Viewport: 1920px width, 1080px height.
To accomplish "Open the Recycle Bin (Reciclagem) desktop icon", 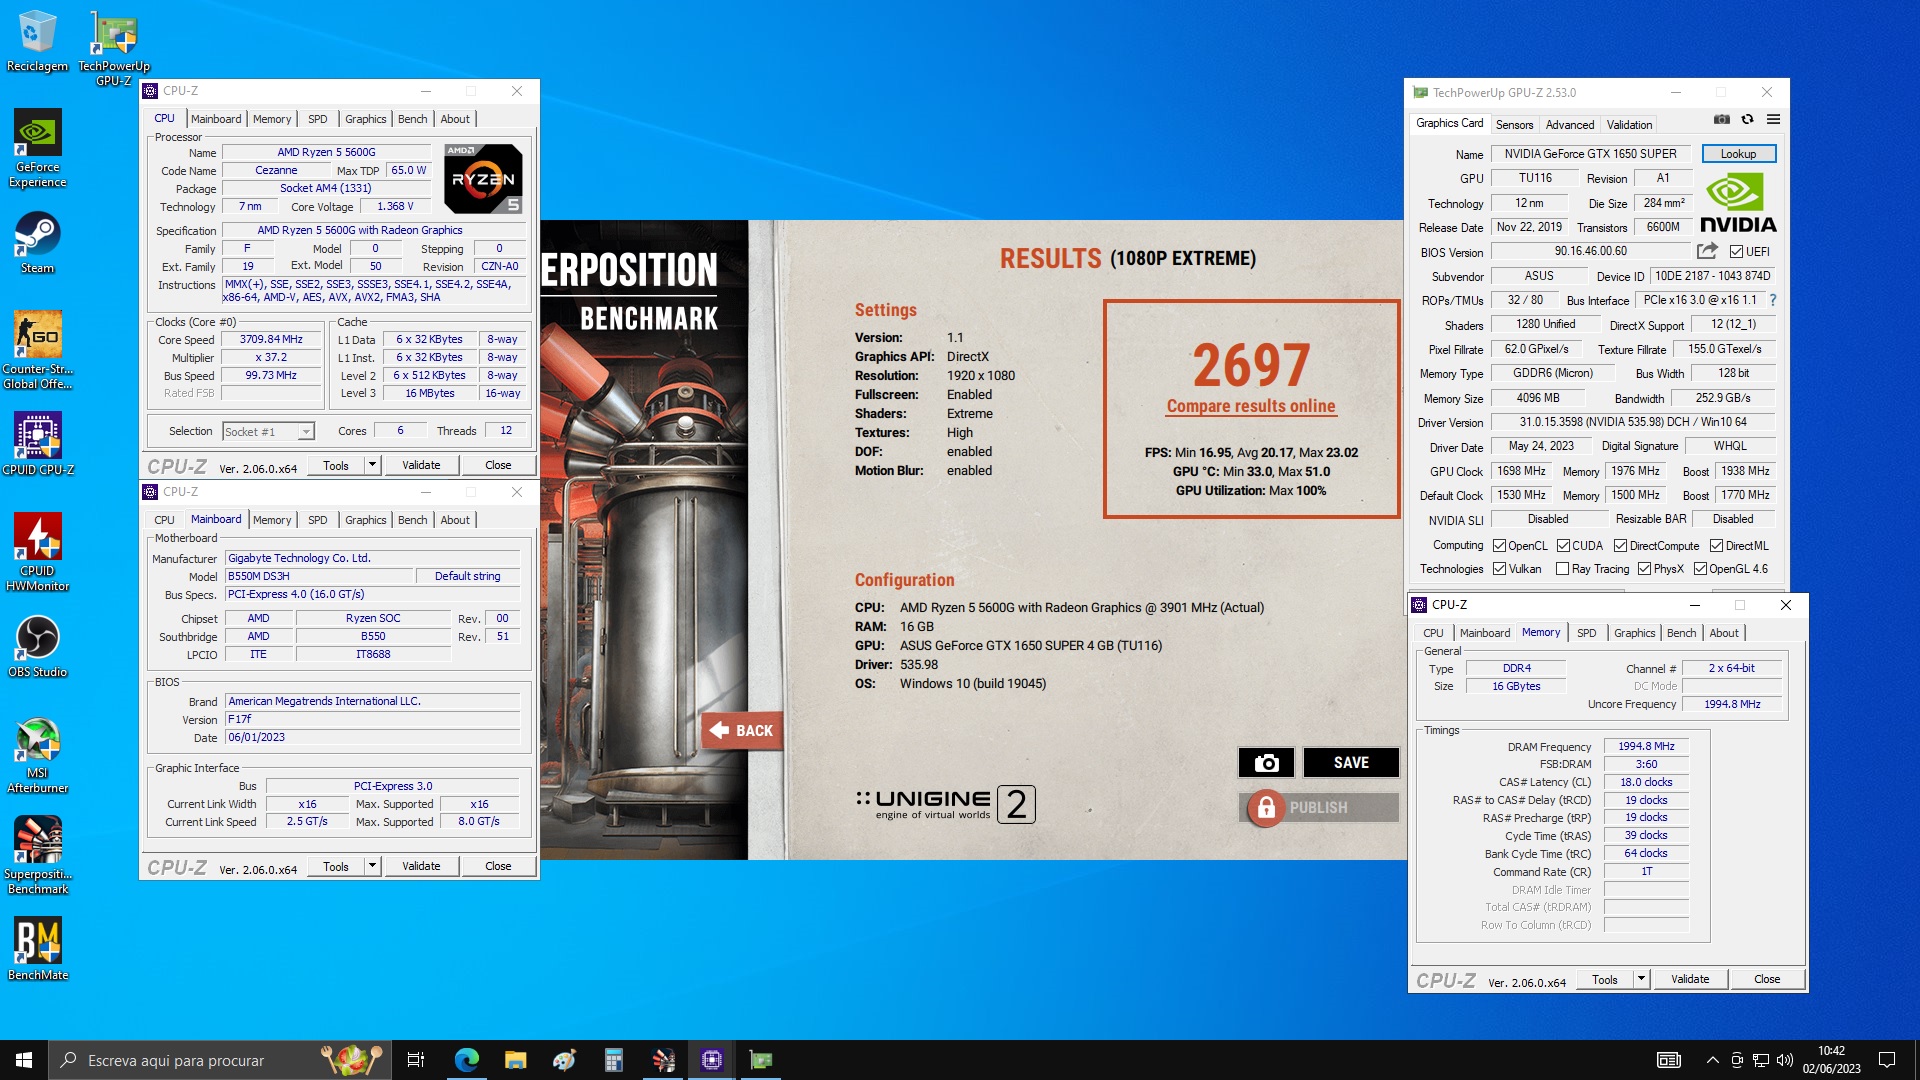I will 37,41.
